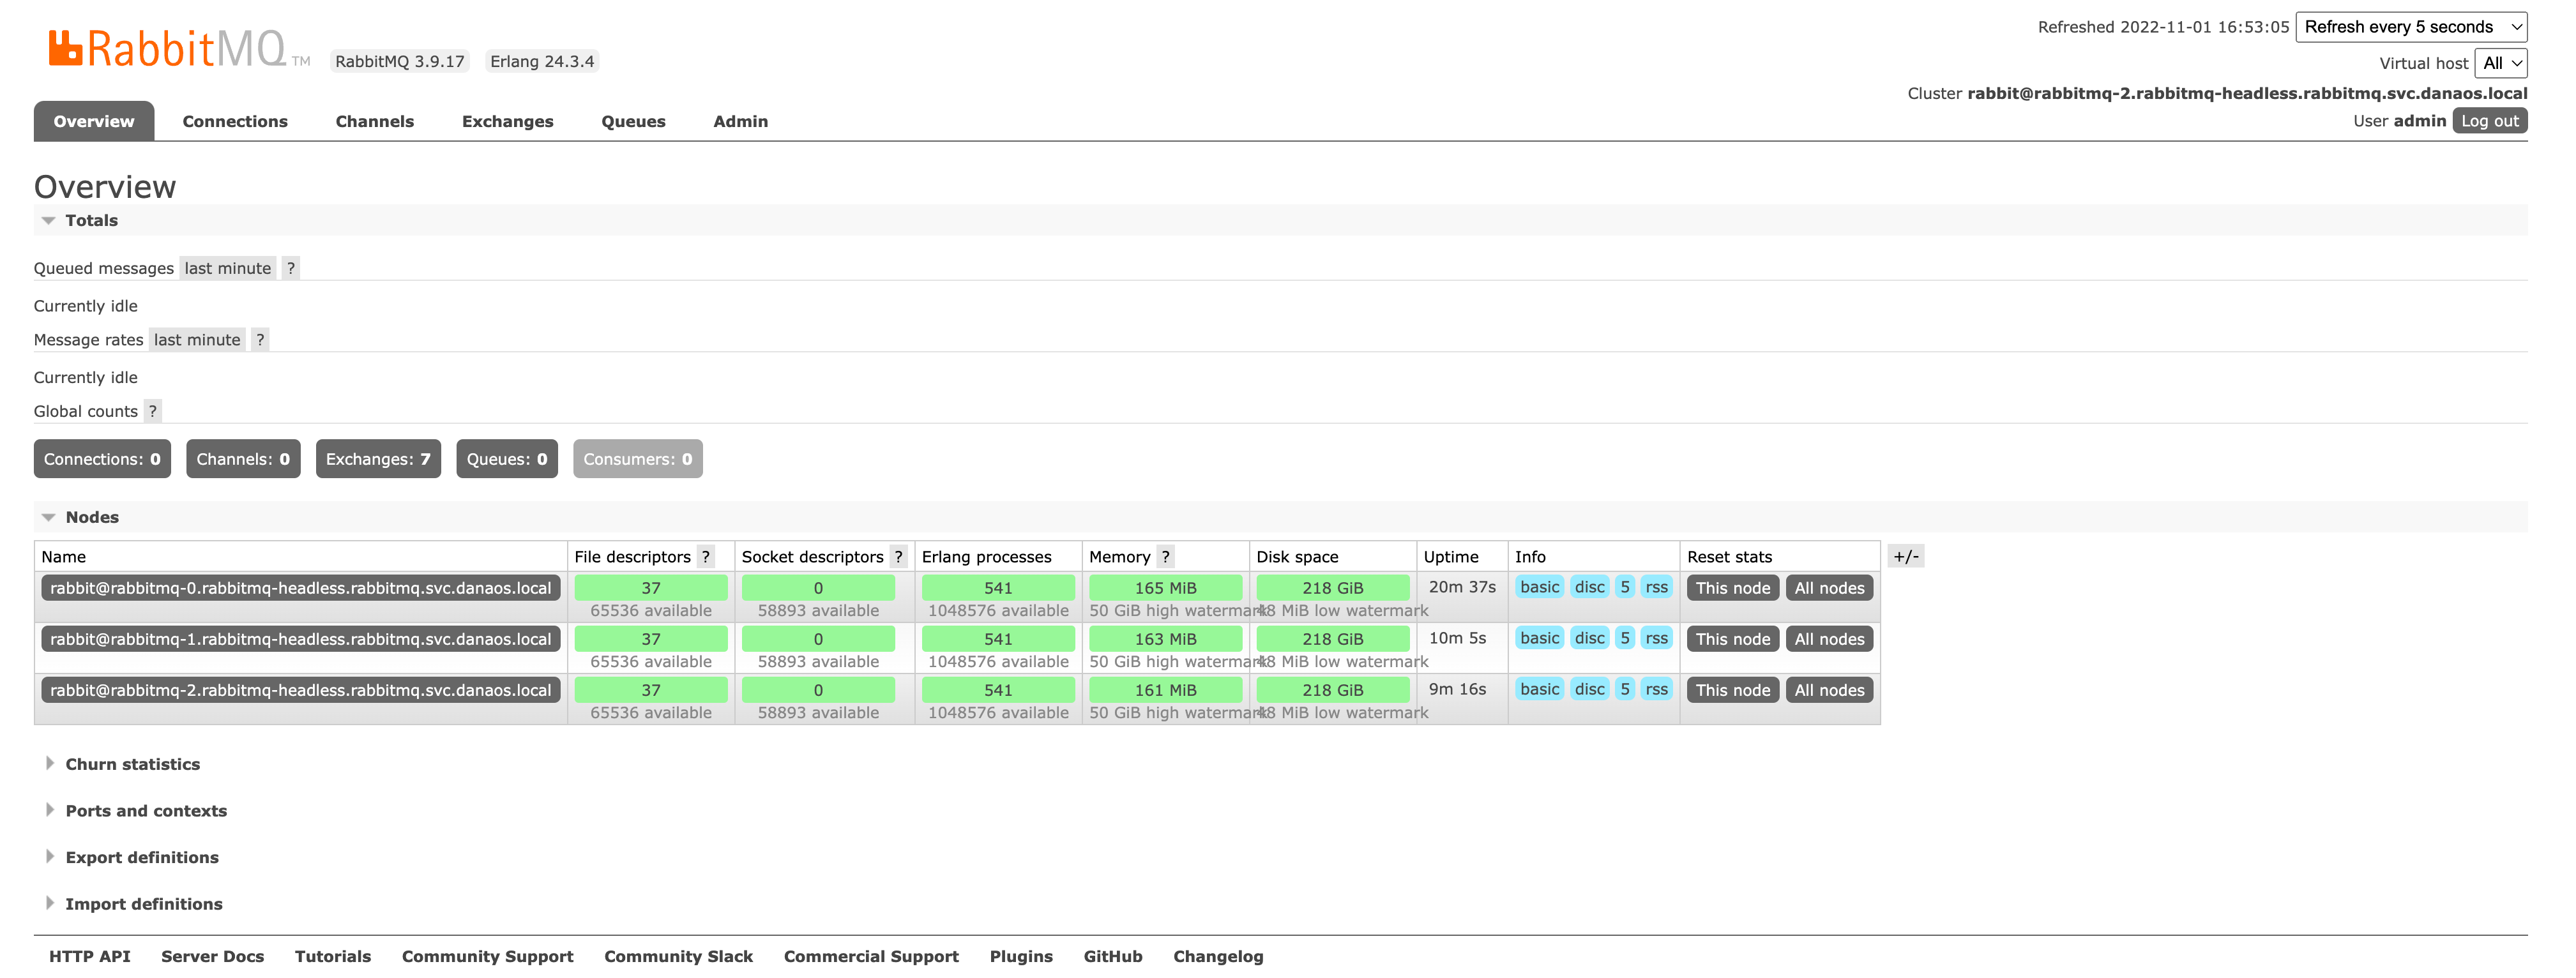Image resolution: width=2576 pixels, height=978 pixels.
Task: Click the RabbitMQ logo
Action: [x=168, y=48]
